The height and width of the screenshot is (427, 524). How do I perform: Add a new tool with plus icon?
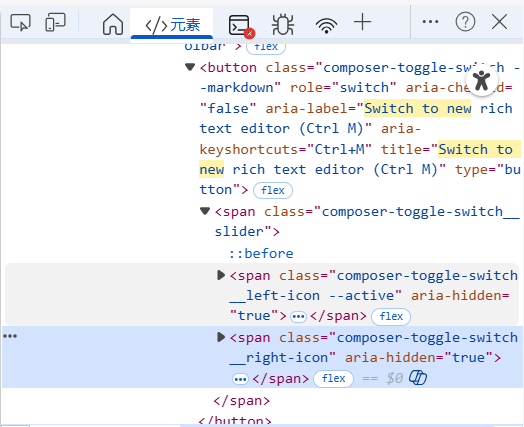tap(362, 22)
